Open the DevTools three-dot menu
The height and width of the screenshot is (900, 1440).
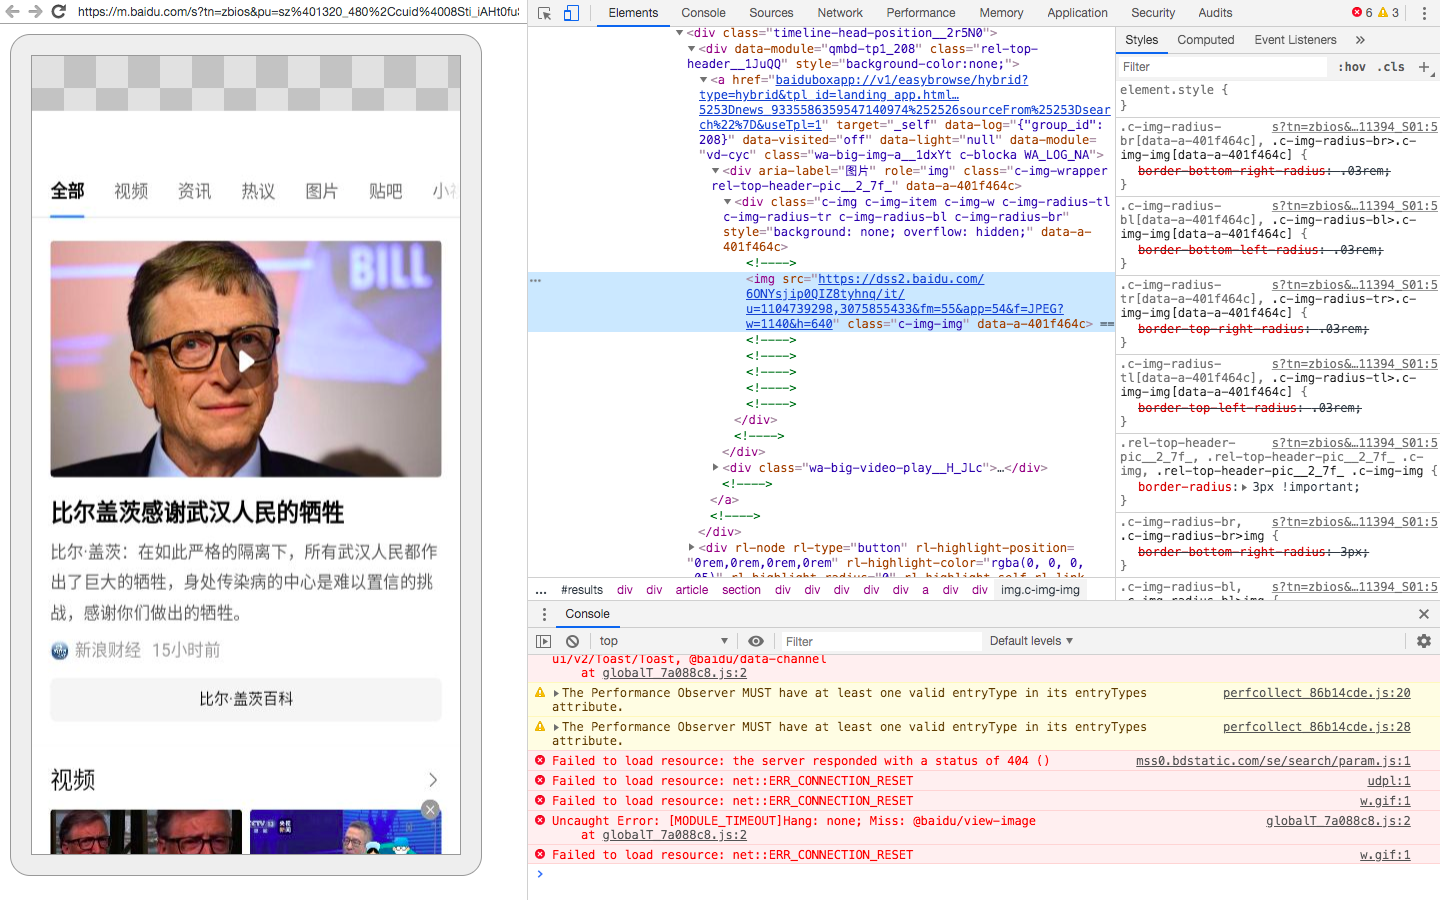(x=1424, y=13)
